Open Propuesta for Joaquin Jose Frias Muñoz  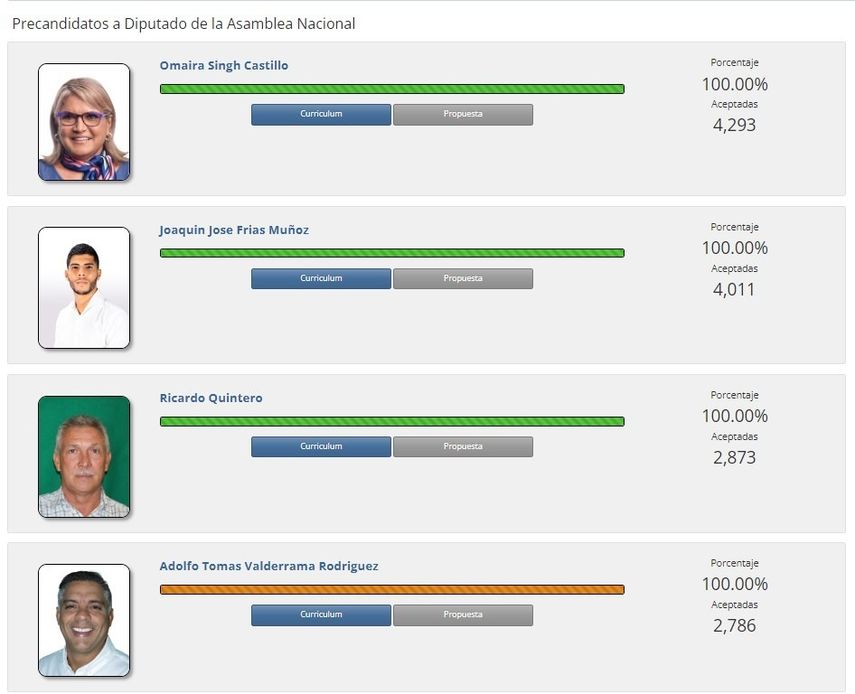[x=462, y=278]
